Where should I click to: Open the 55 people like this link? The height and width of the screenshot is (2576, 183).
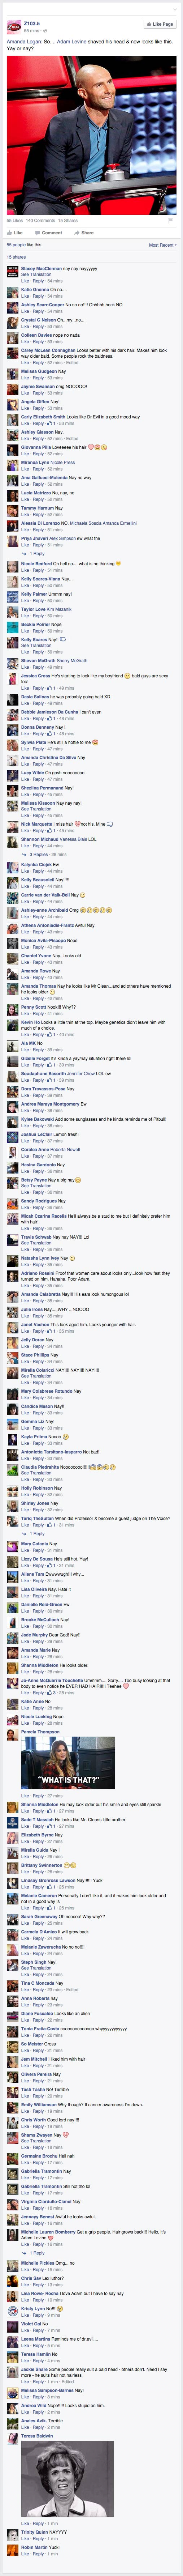click(x=24, y=244)
